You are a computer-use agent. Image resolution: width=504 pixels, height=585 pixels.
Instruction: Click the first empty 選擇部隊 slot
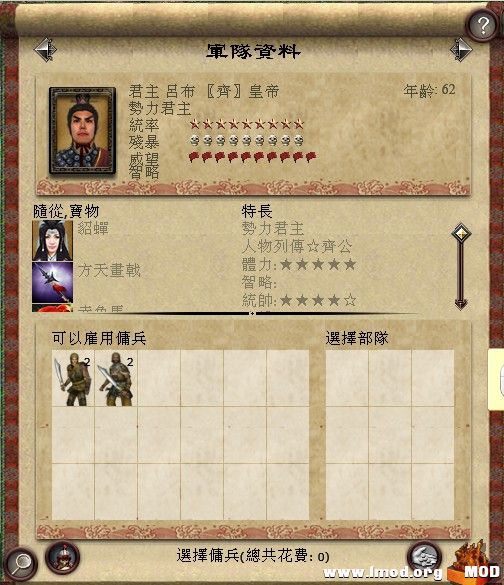(347, 378)
